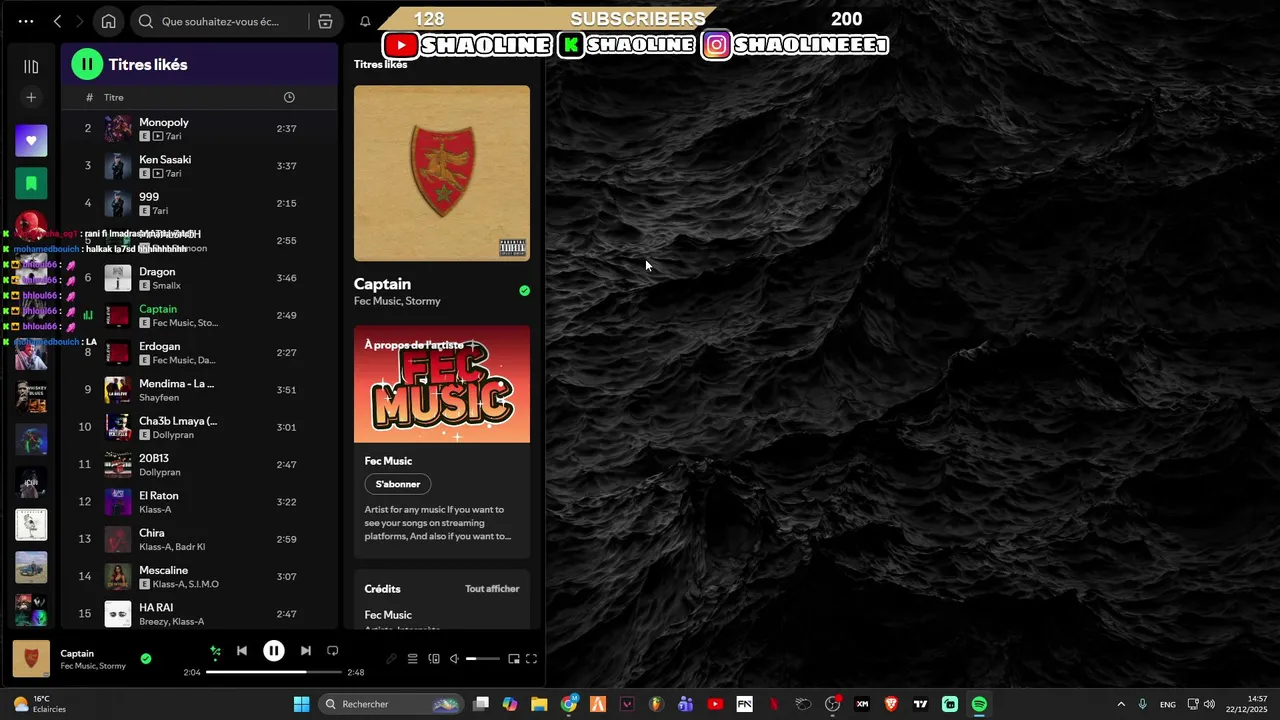Open Brave browser from taskbar
The height and width of the screenshot is (720, 1280).
point(891,704)
